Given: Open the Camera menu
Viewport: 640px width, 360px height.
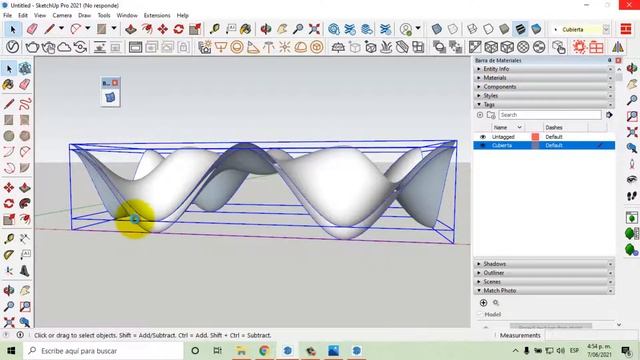Looking at the screenshot, I should pos(62,15).
